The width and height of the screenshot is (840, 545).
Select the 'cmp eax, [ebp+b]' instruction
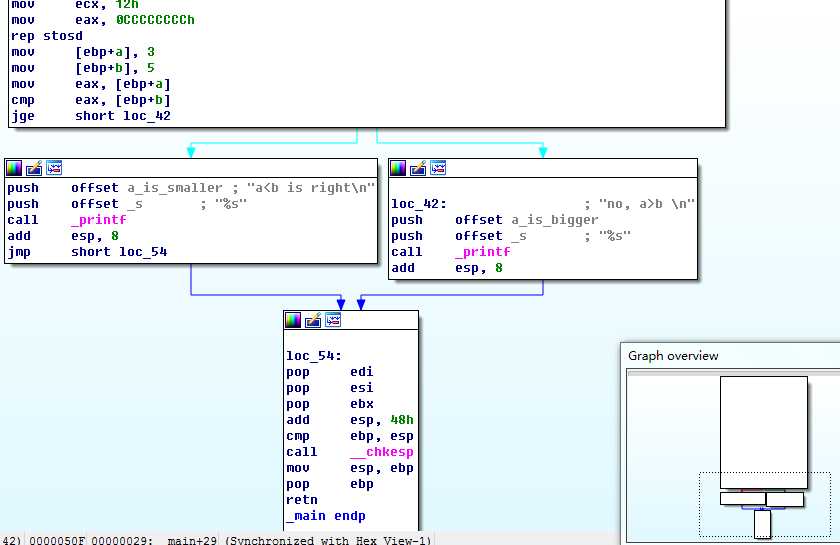91,100
